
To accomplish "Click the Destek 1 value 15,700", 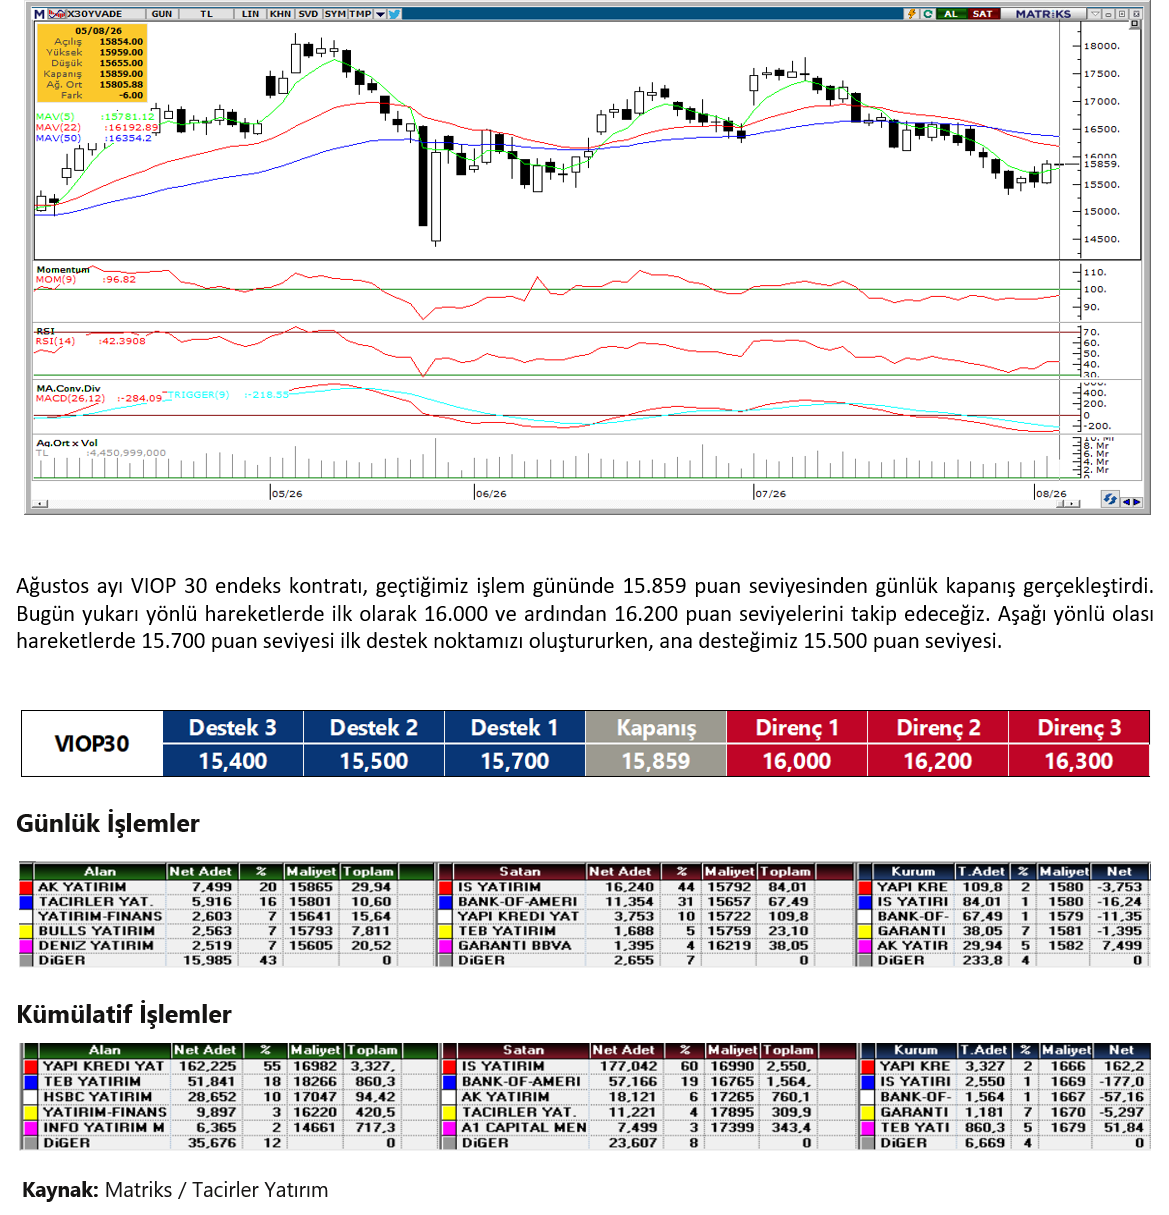I will 515,761.
